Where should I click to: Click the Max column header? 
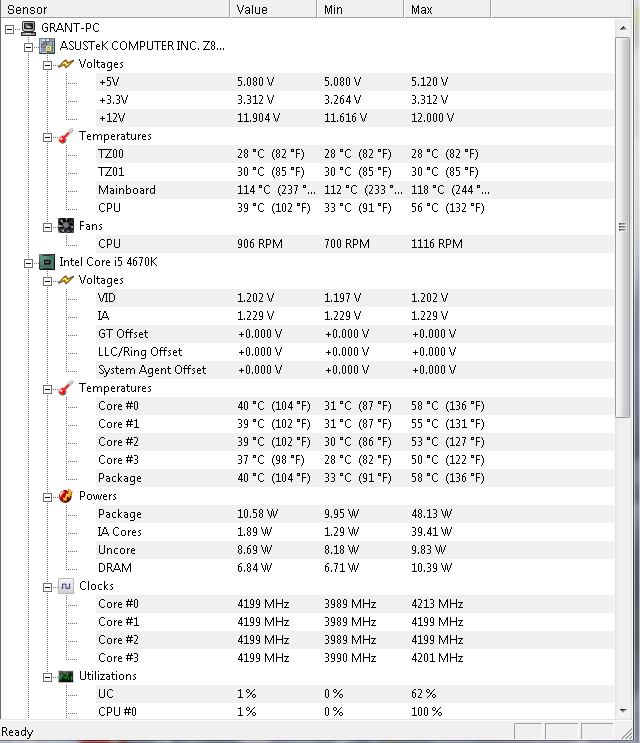click(x=448, y=9)
